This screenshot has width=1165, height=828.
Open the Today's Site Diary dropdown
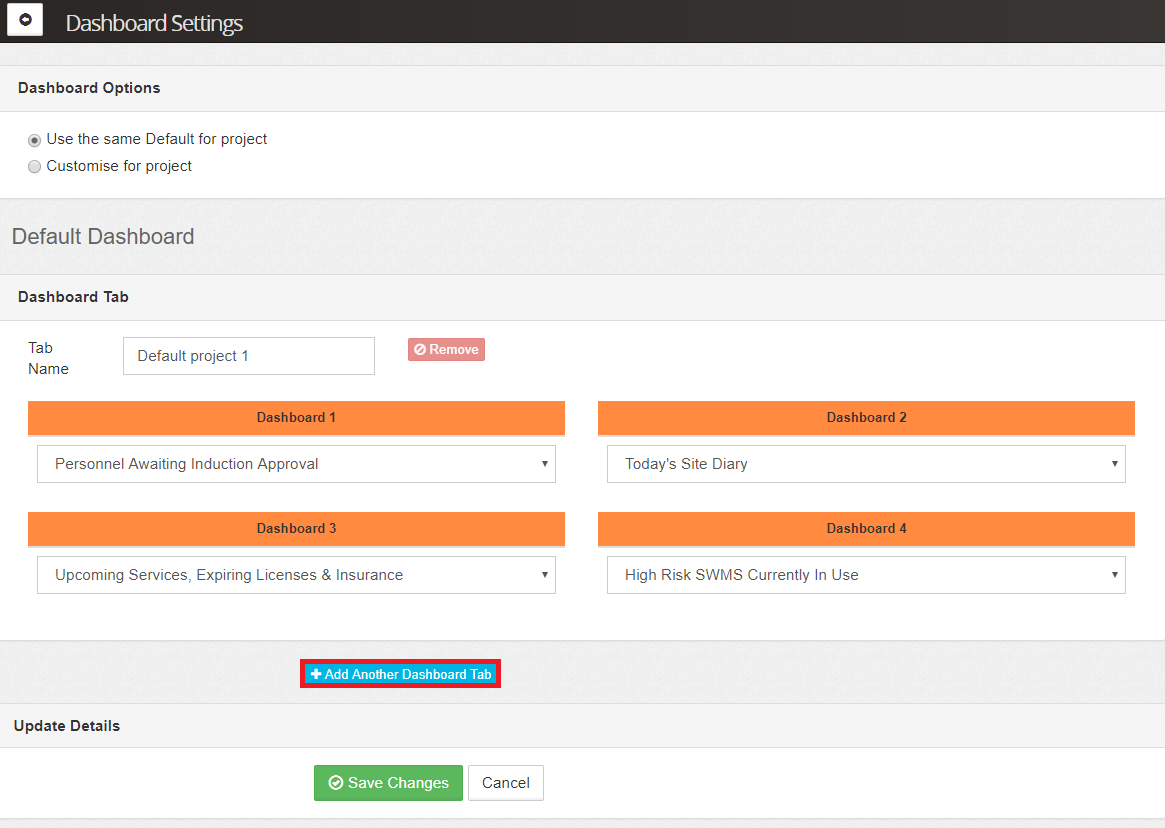866,464
